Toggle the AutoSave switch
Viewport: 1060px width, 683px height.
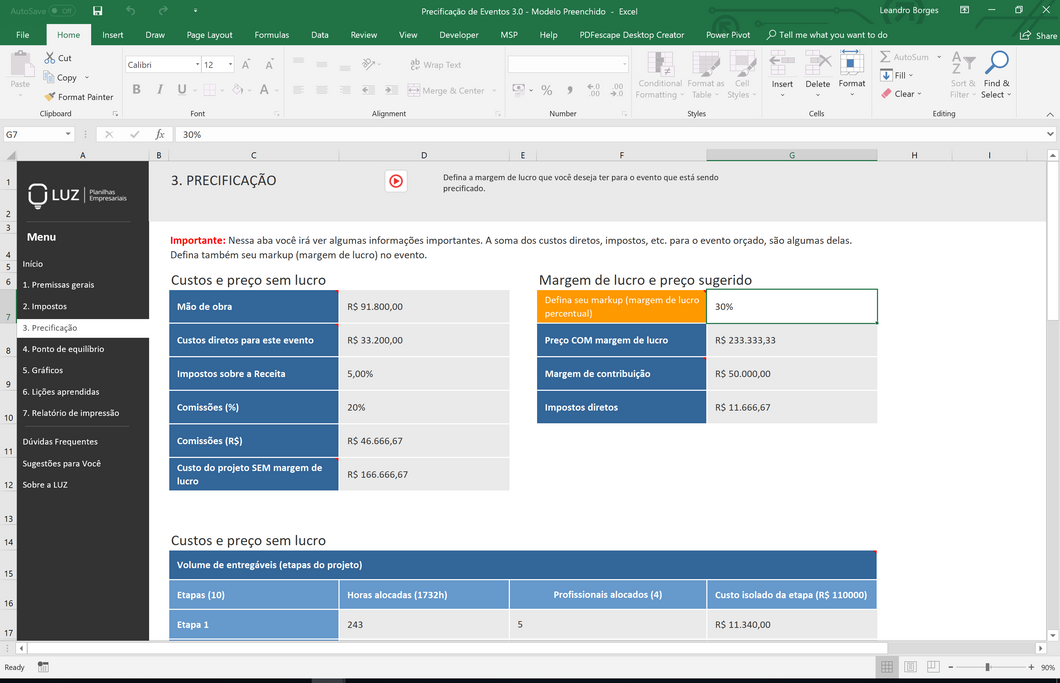pyautogui.click(x=62, y=11)
